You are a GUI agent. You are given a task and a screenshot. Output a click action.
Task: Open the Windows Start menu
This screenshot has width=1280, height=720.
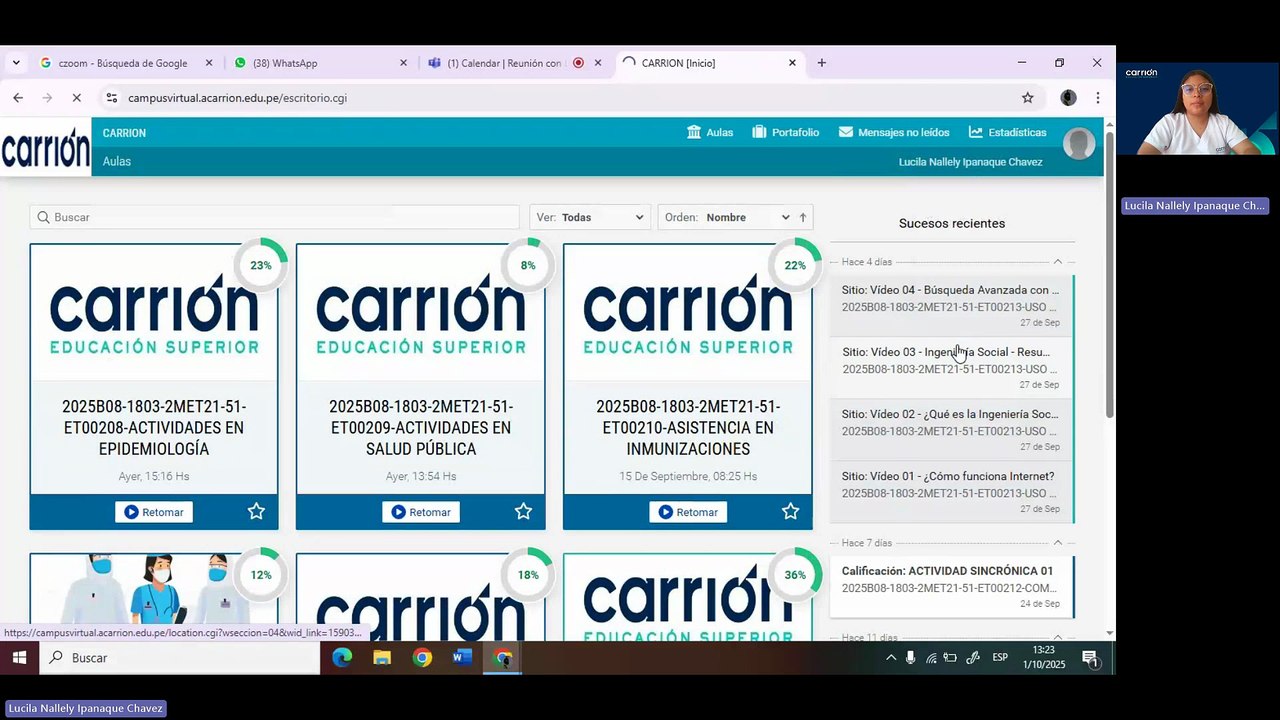[x=19, y=658]
